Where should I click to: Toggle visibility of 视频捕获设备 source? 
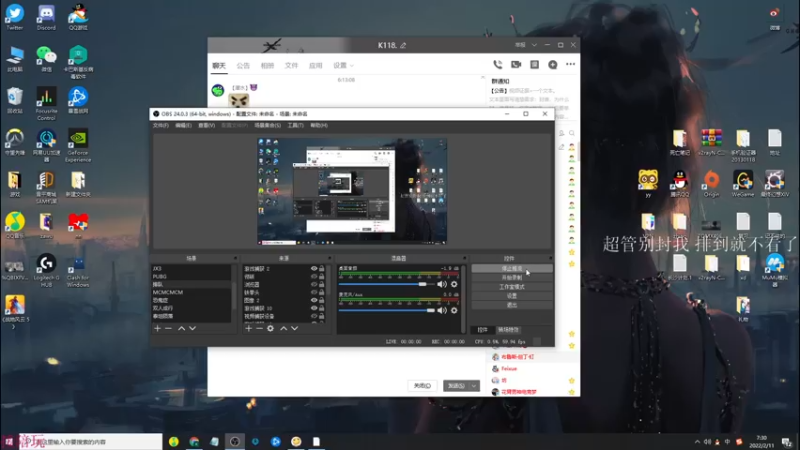click(314, 316)
